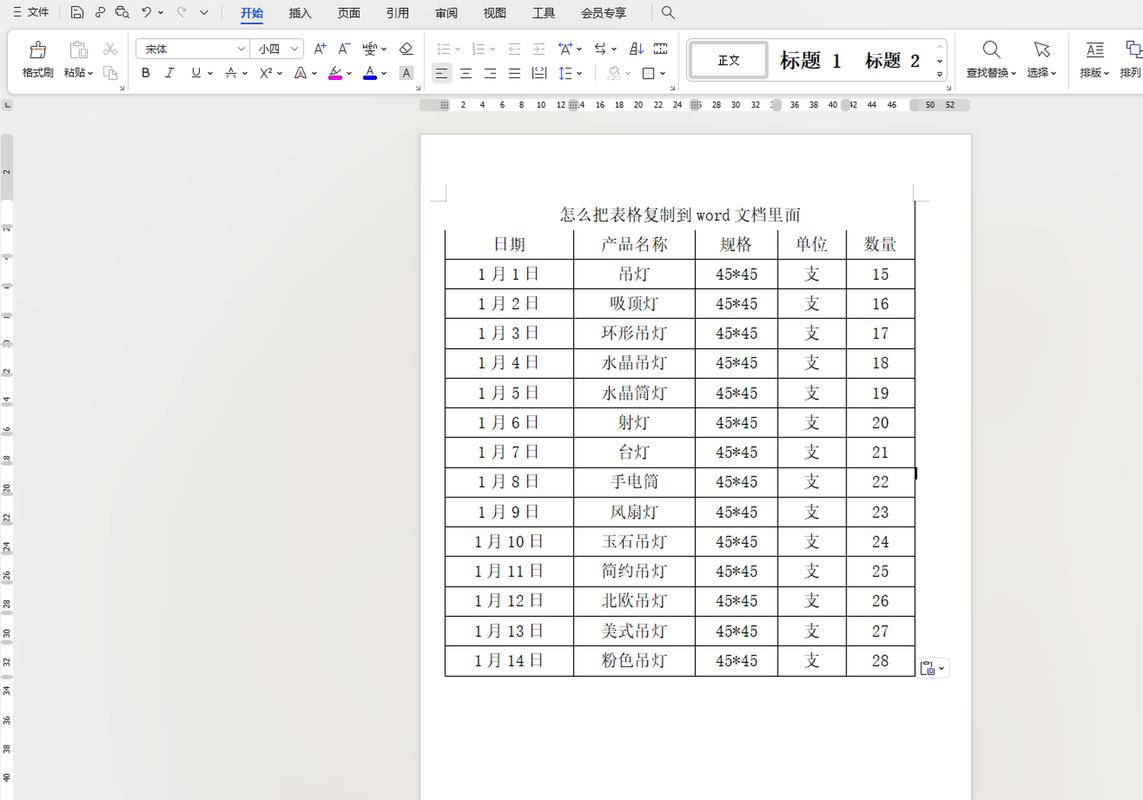The height and width of the screenshot is (800, 1143).
Task: Click the table cell '1月10日'
Action: pyautogui.click(x=509, y=542)
